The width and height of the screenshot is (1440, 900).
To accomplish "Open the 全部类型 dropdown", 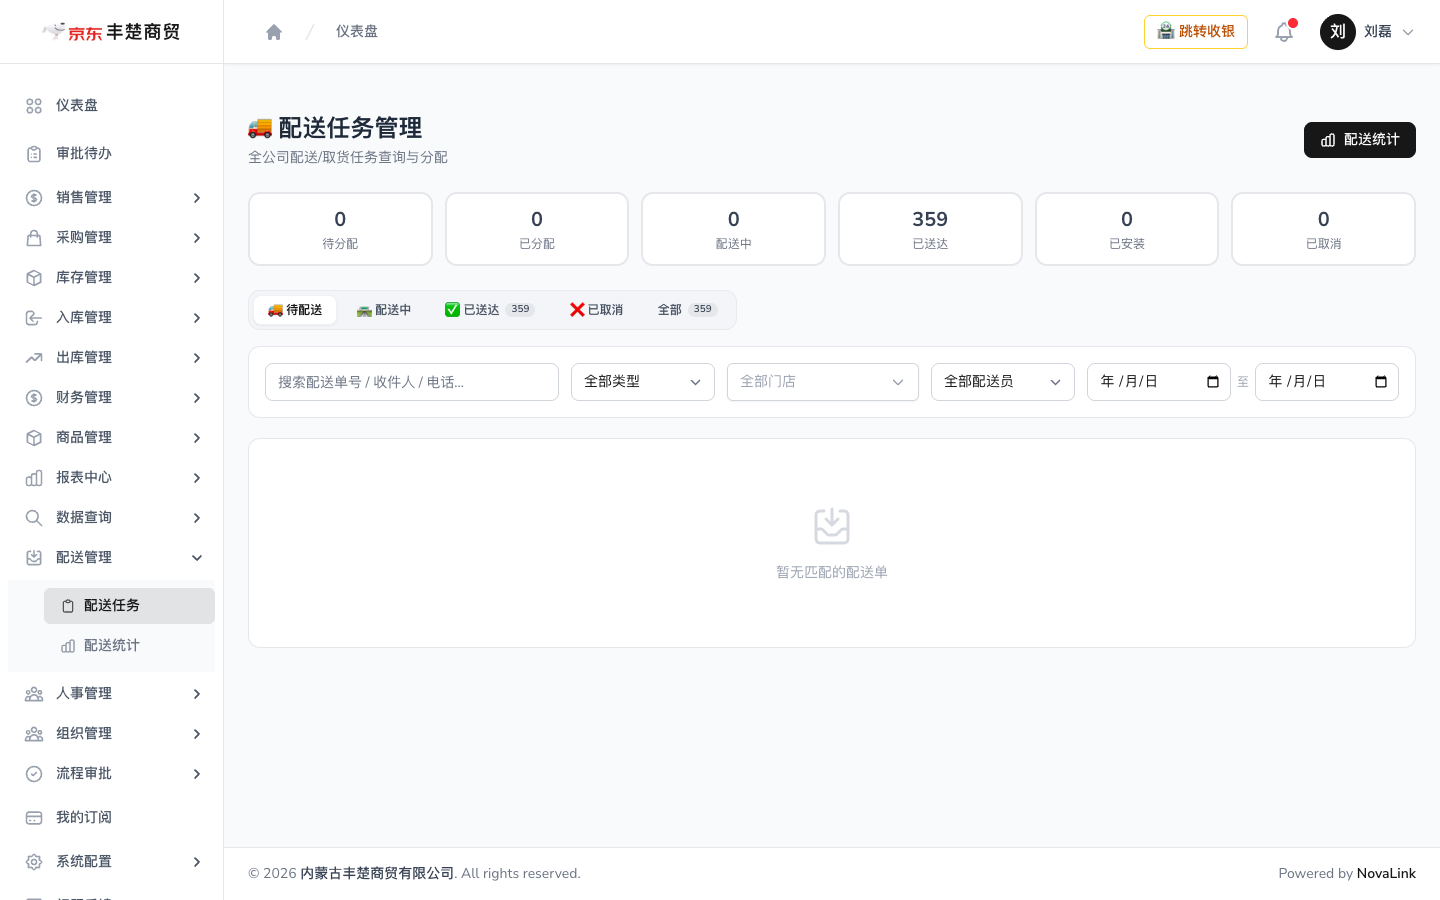I will [x=643, y=382].
